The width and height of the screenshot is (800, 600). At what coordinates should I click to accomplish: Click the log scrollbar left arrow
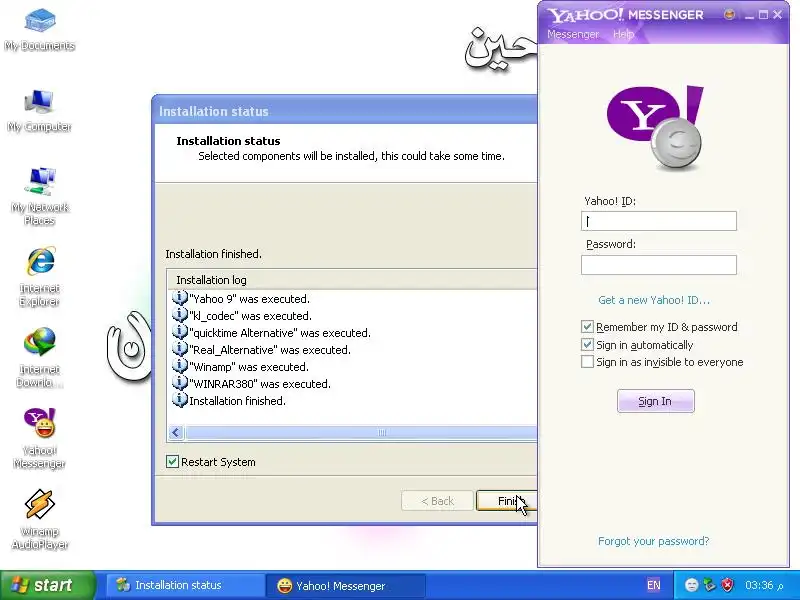176,432
